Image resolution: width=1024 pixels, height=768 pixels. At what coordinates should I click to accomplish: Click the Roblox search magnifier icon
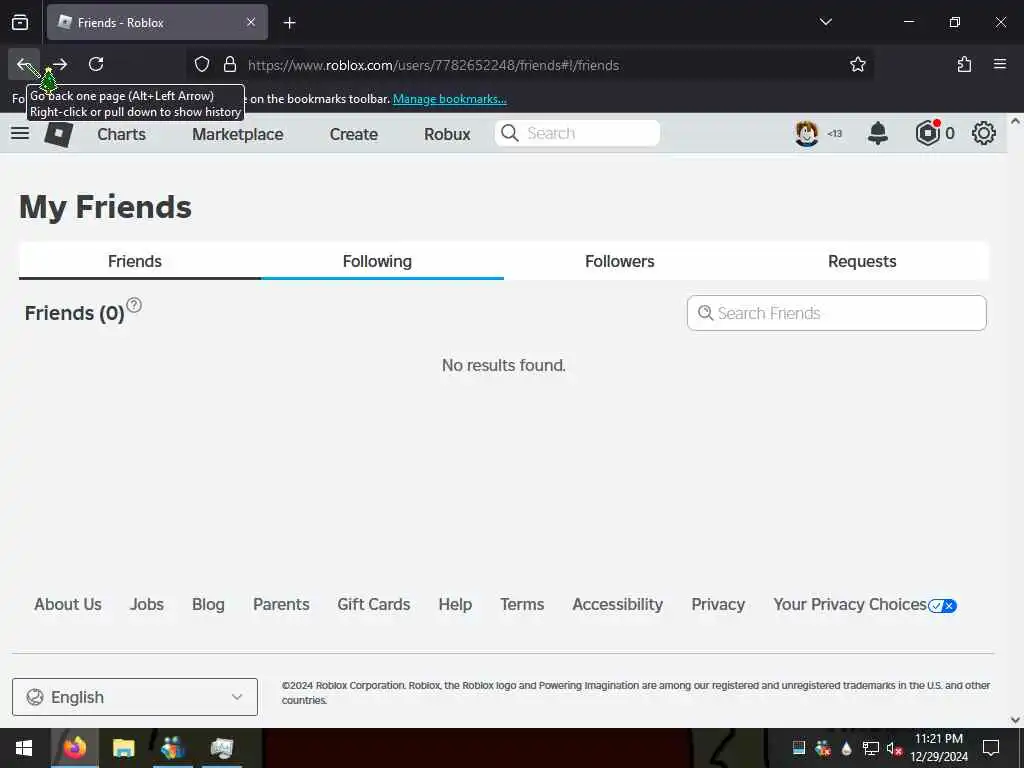tap(509, 133)
